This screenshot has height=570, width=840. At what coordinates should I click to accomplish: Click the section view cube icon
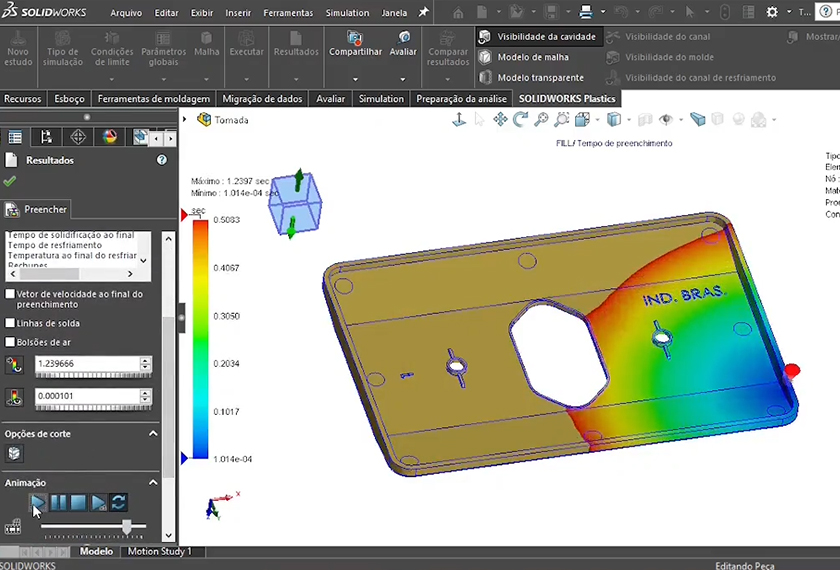coord(582,119)
